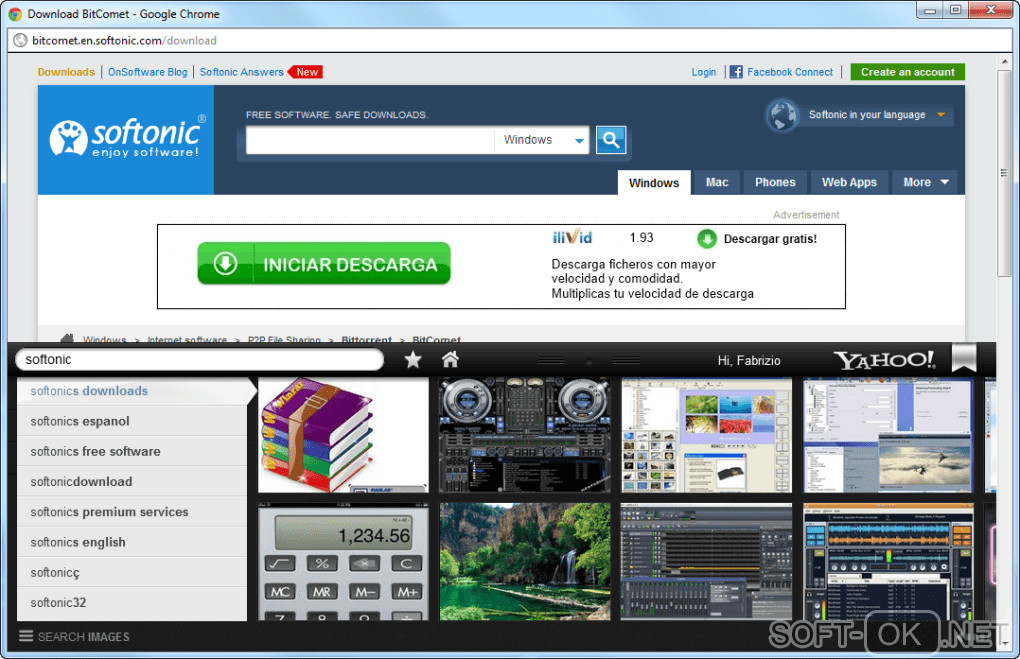Click the globe icon for Softonic language
Viewport: 1020px width, 659px height.
tap(783, 115)
